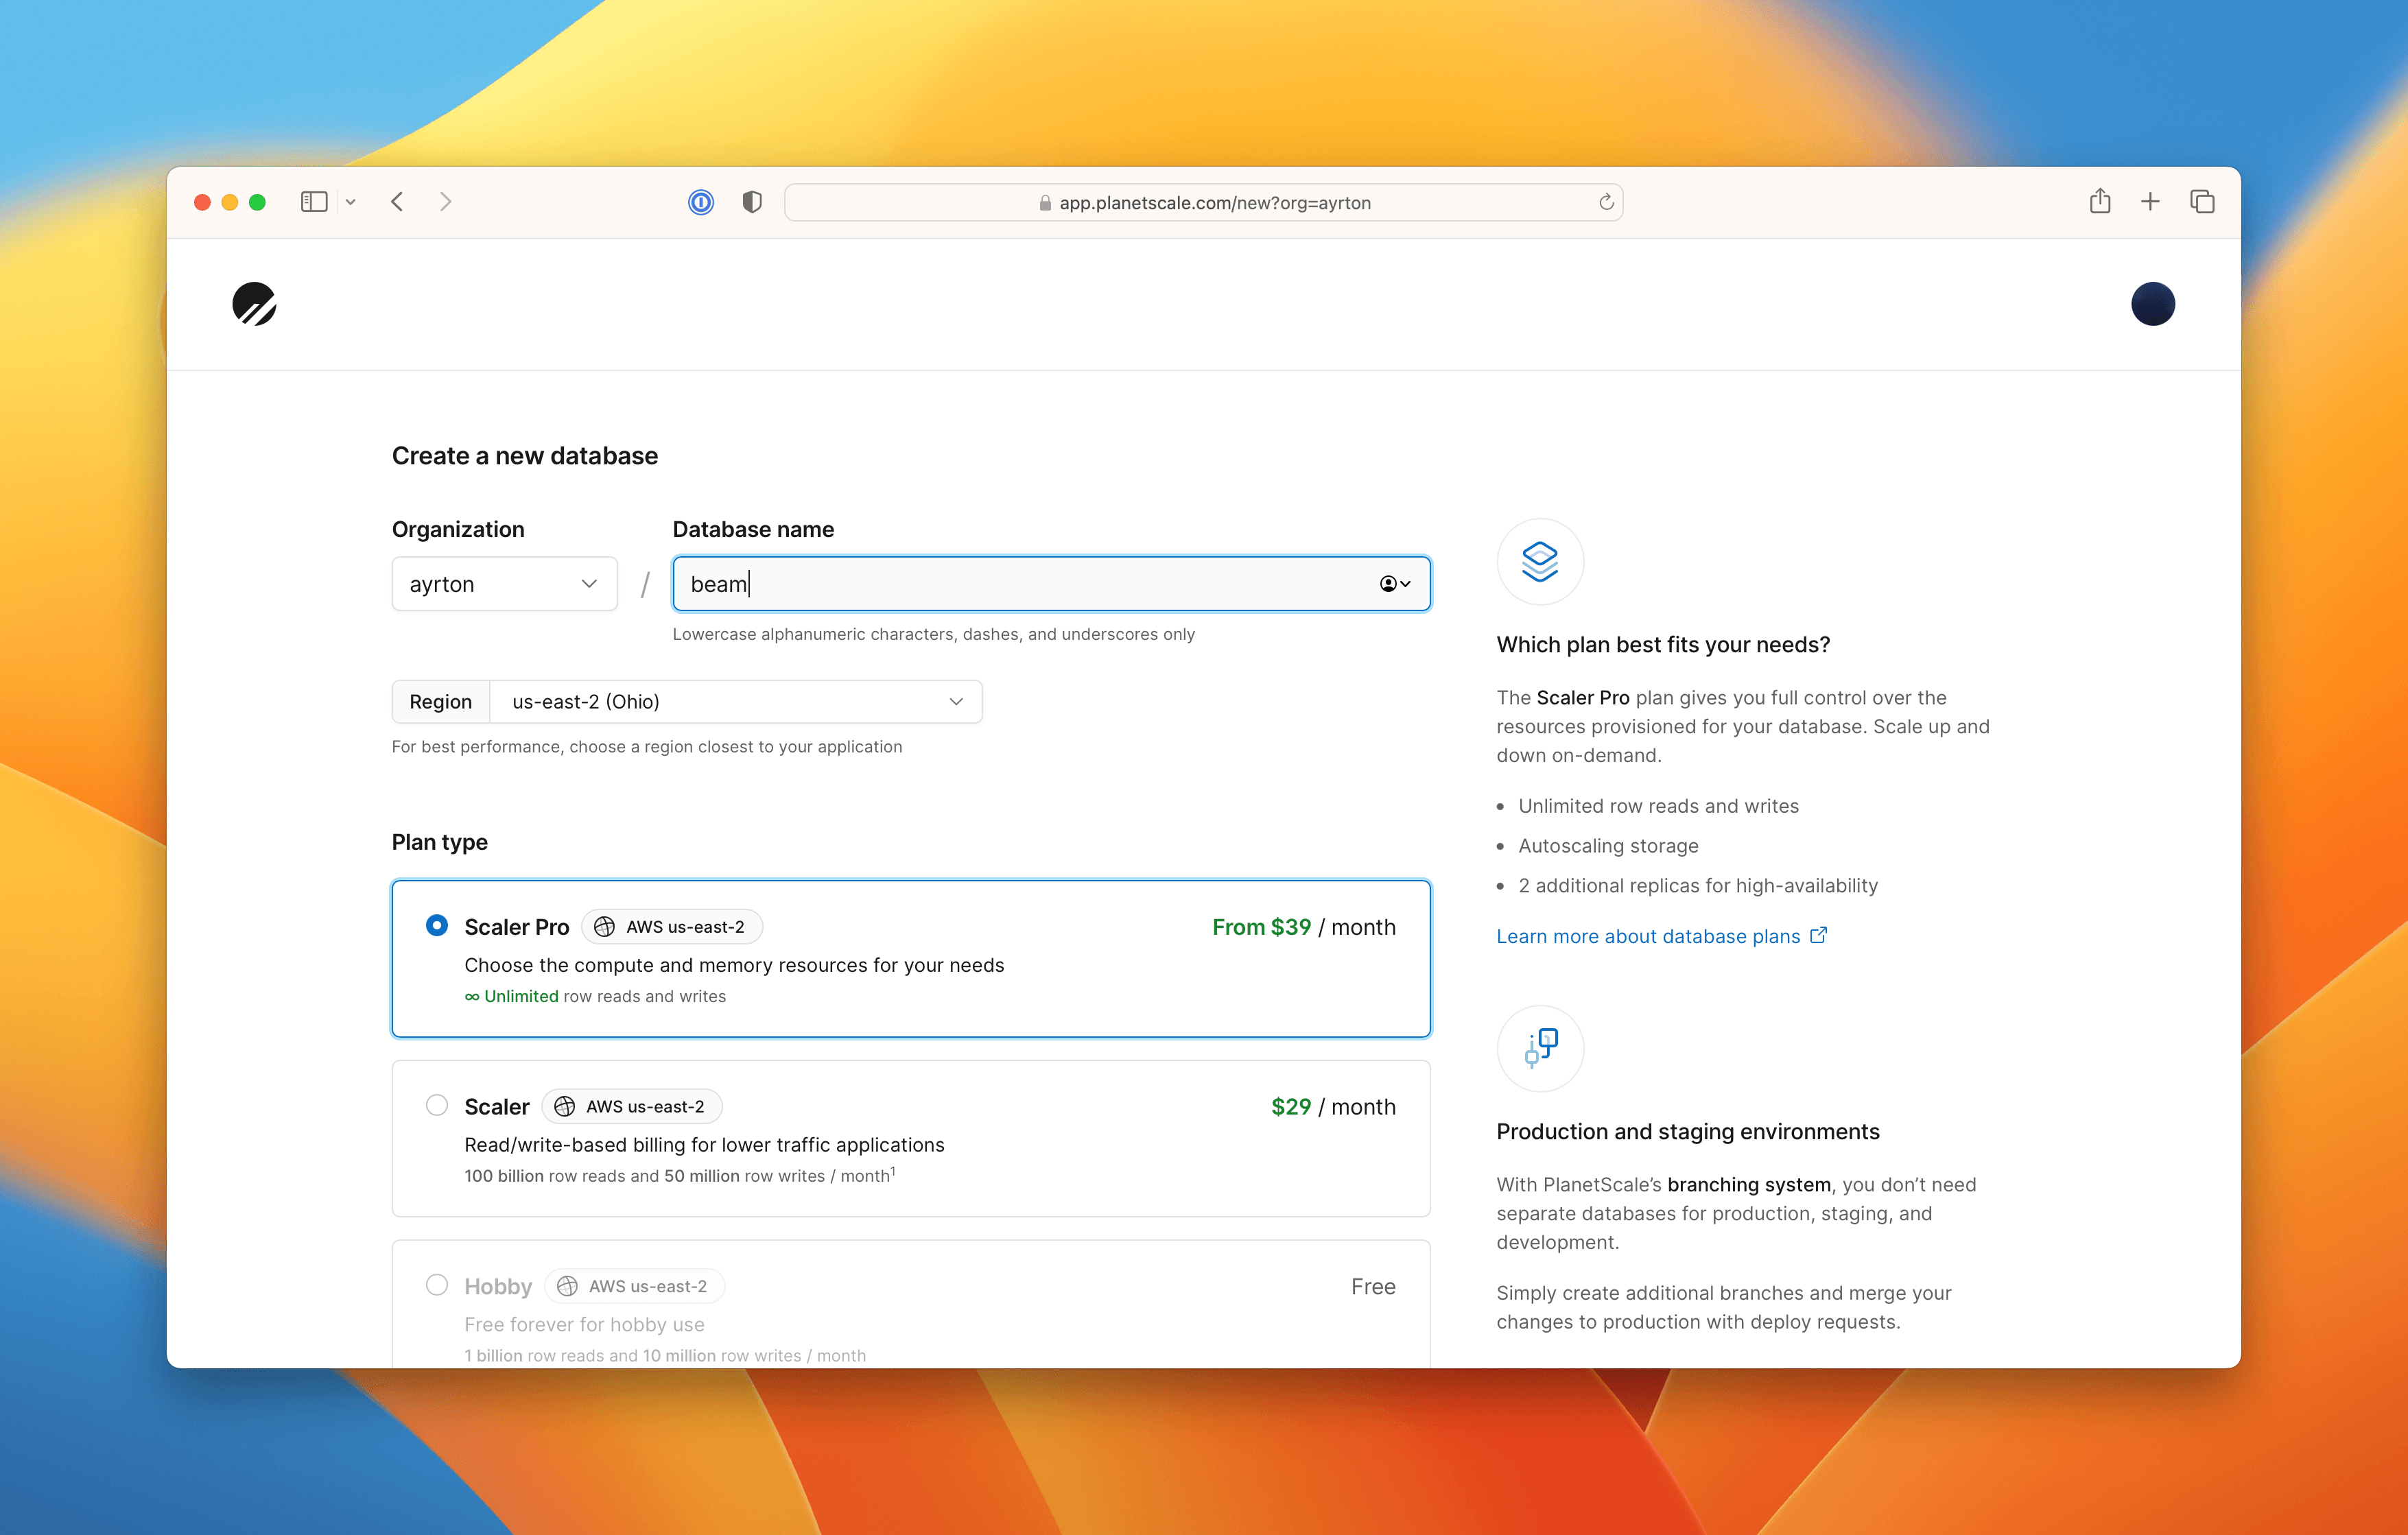Screen dimensions: 2408x1535
Task: Expand the sidebar options chevron in toolbar
Action: point(350,202)
